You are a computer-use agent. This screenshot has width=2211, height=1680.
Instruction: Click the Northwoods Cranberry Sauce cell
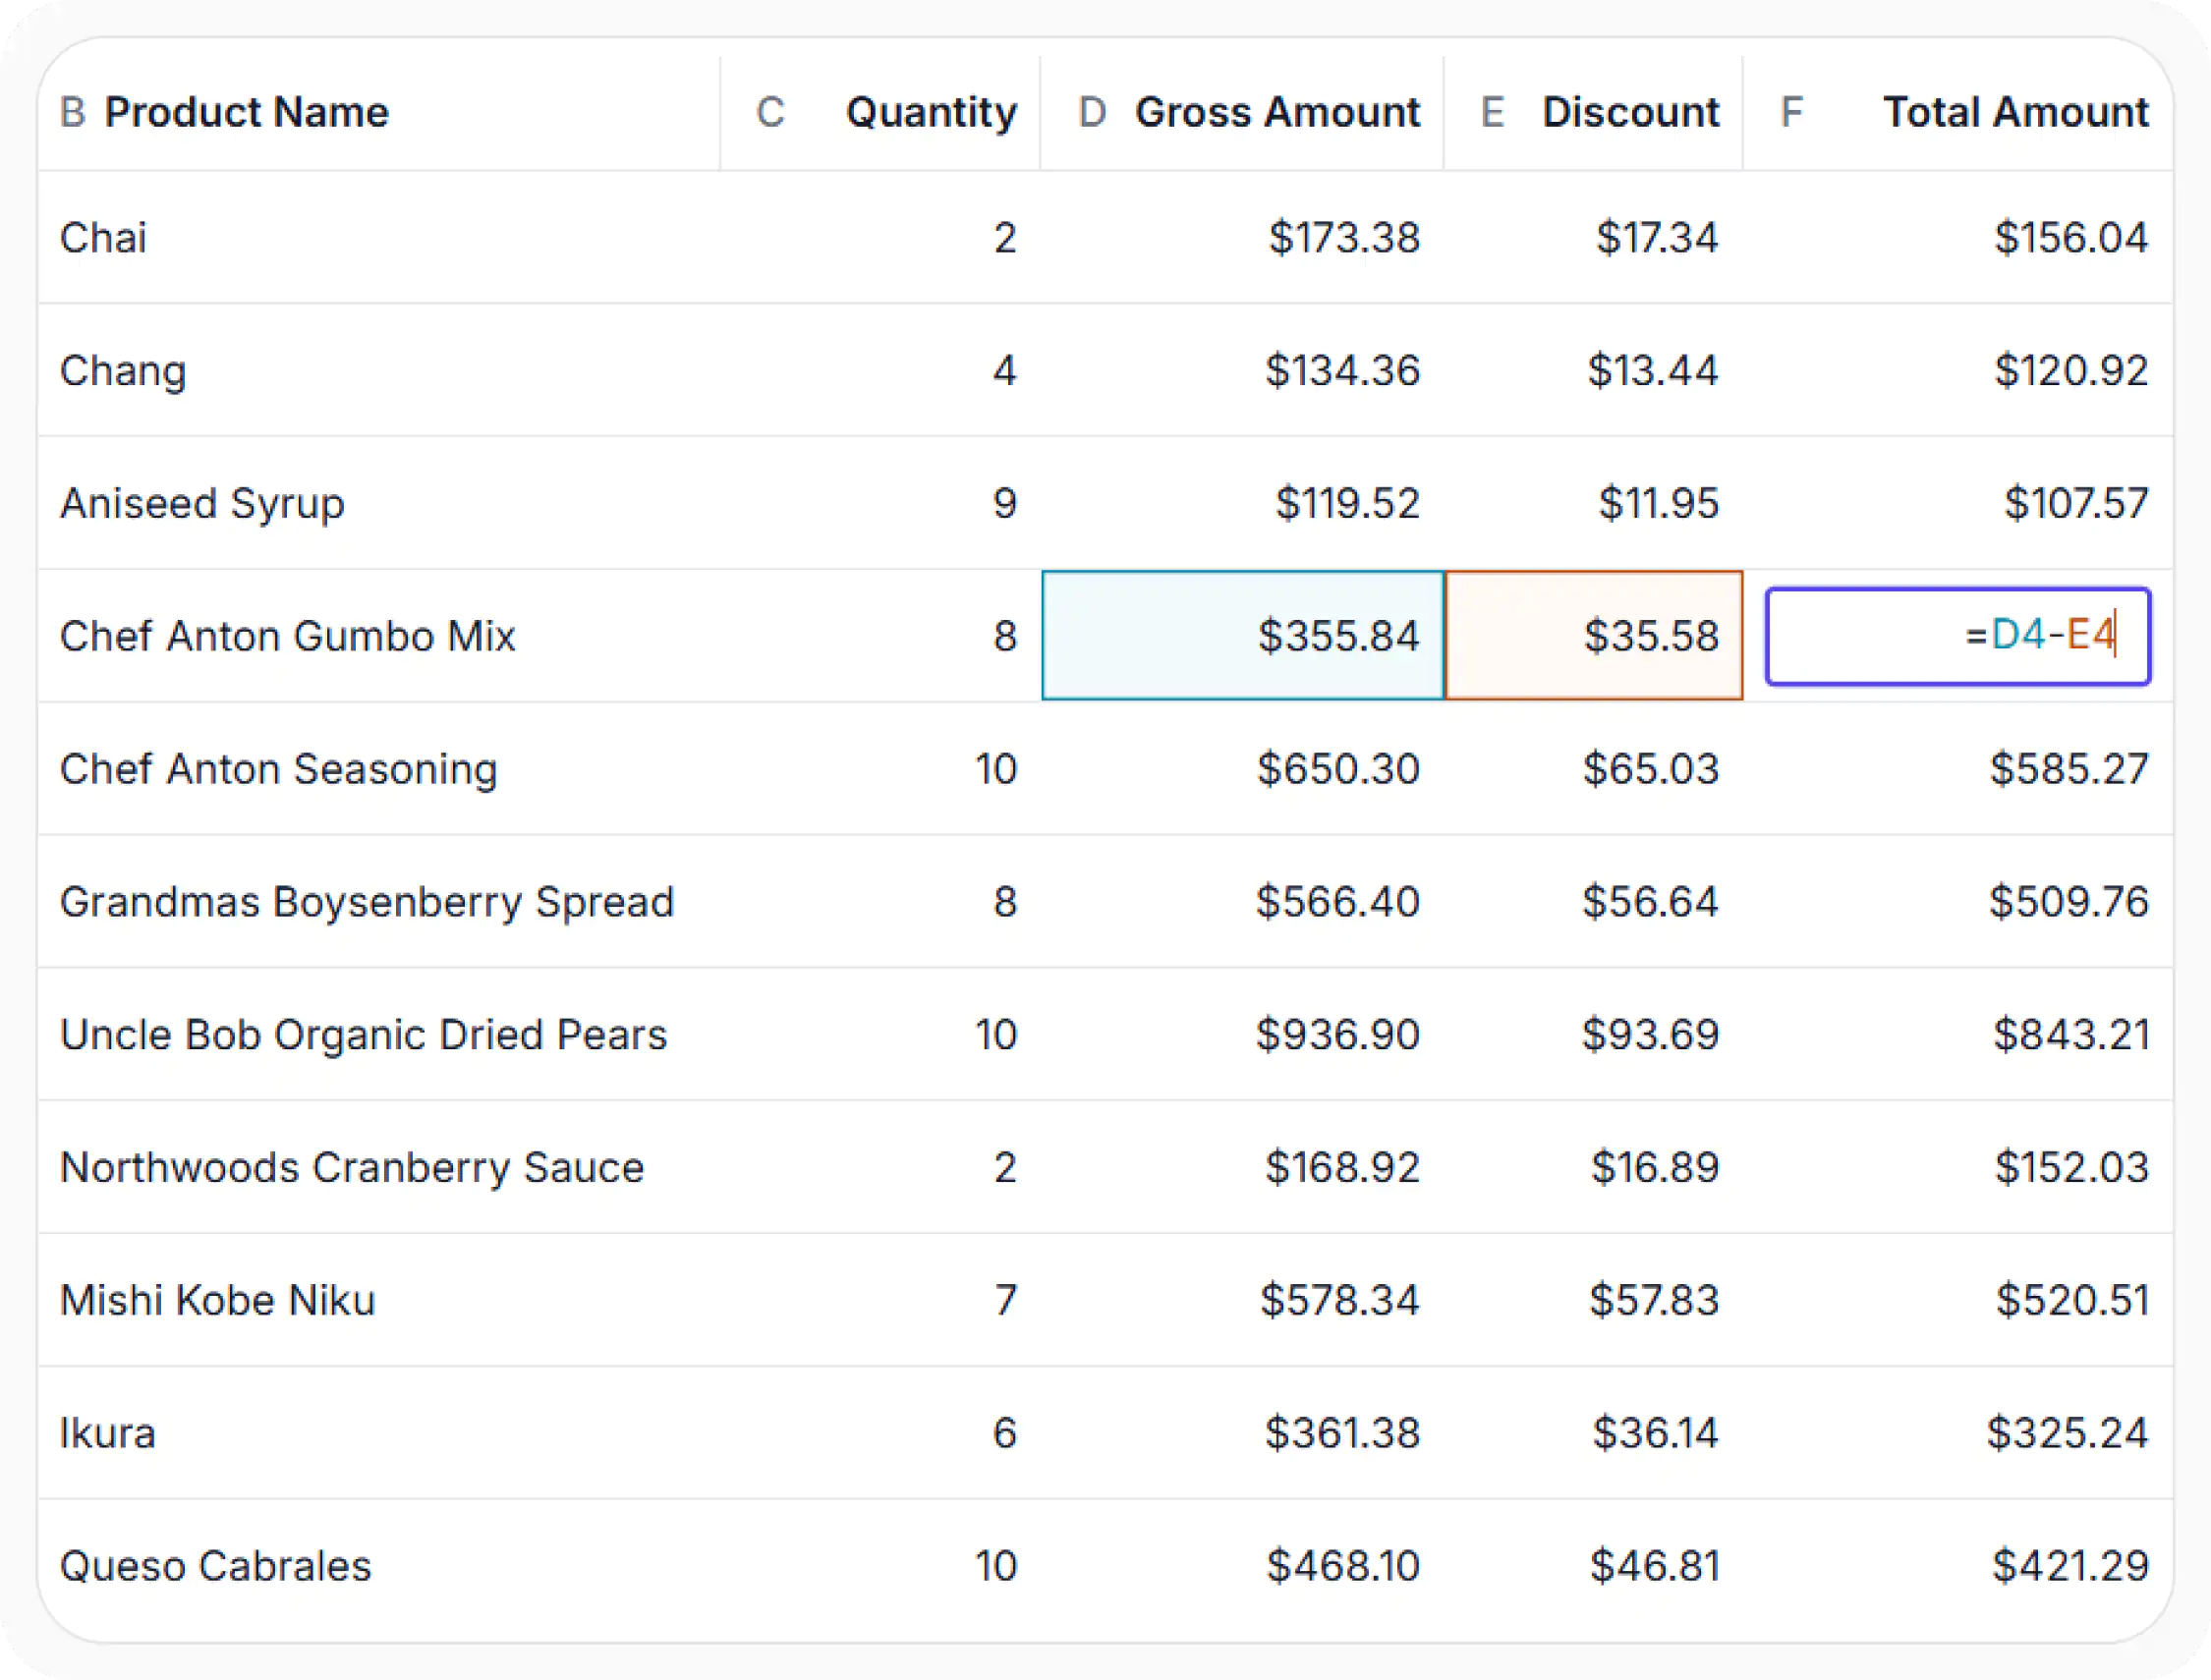point(378,1167)
